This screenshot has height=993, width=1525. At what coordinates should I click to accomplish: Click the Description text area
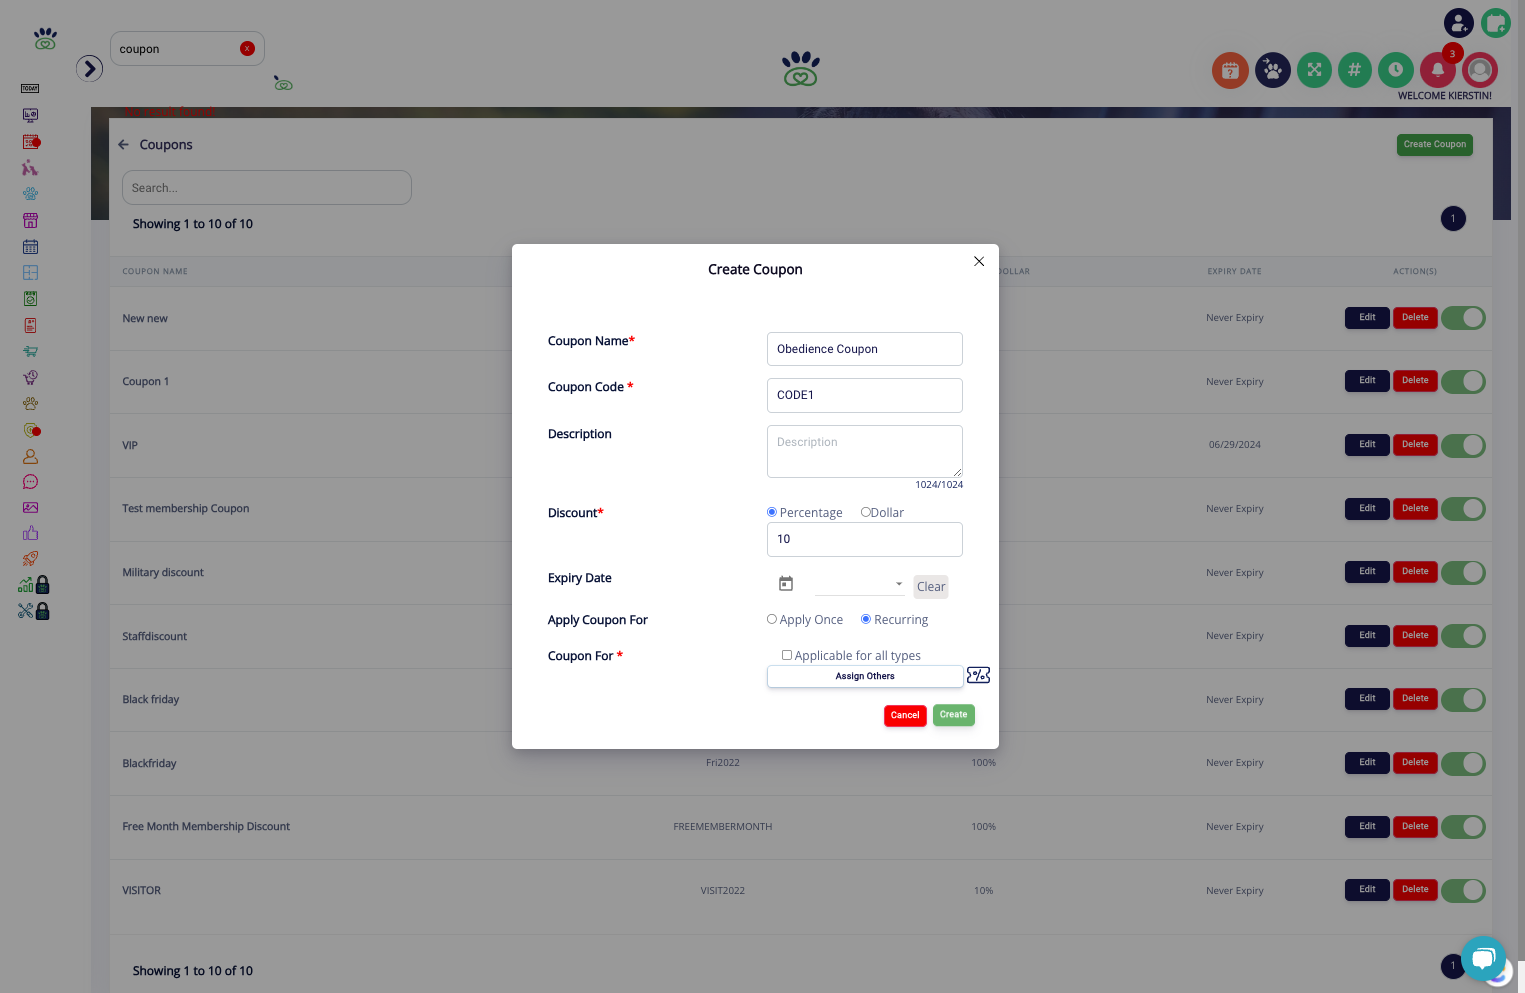[865, 451]
